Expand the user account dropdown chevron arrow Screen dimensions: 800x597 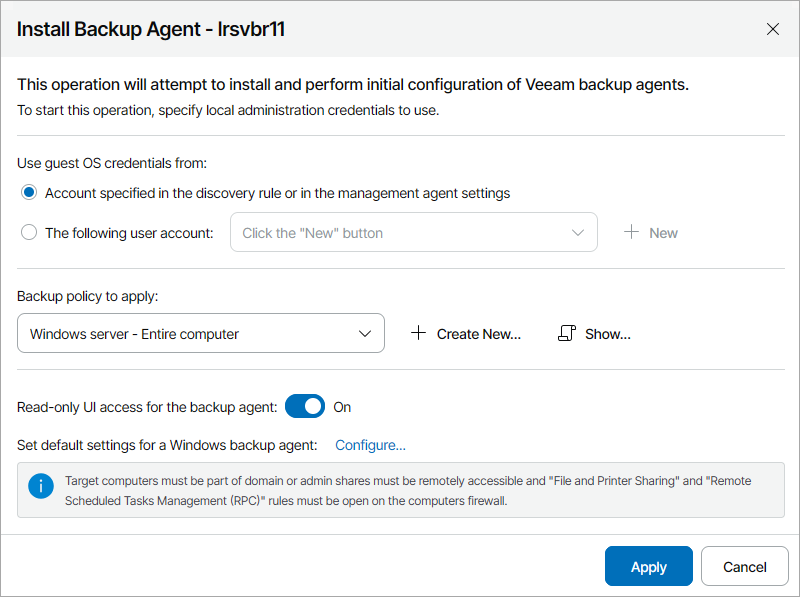coord(578,233)
